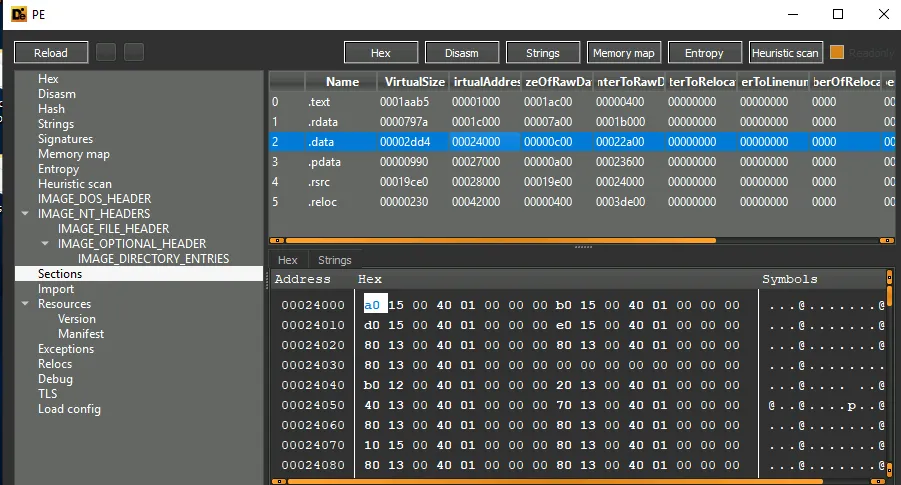
Task: Open Manifest under Resources
Action: pyautogui.click(x=81, y=334)
